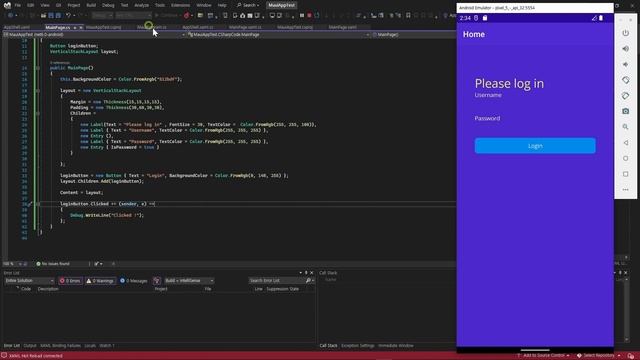Click the Project column header
Viewport: 640px width, 360px height.
(161, 289)
